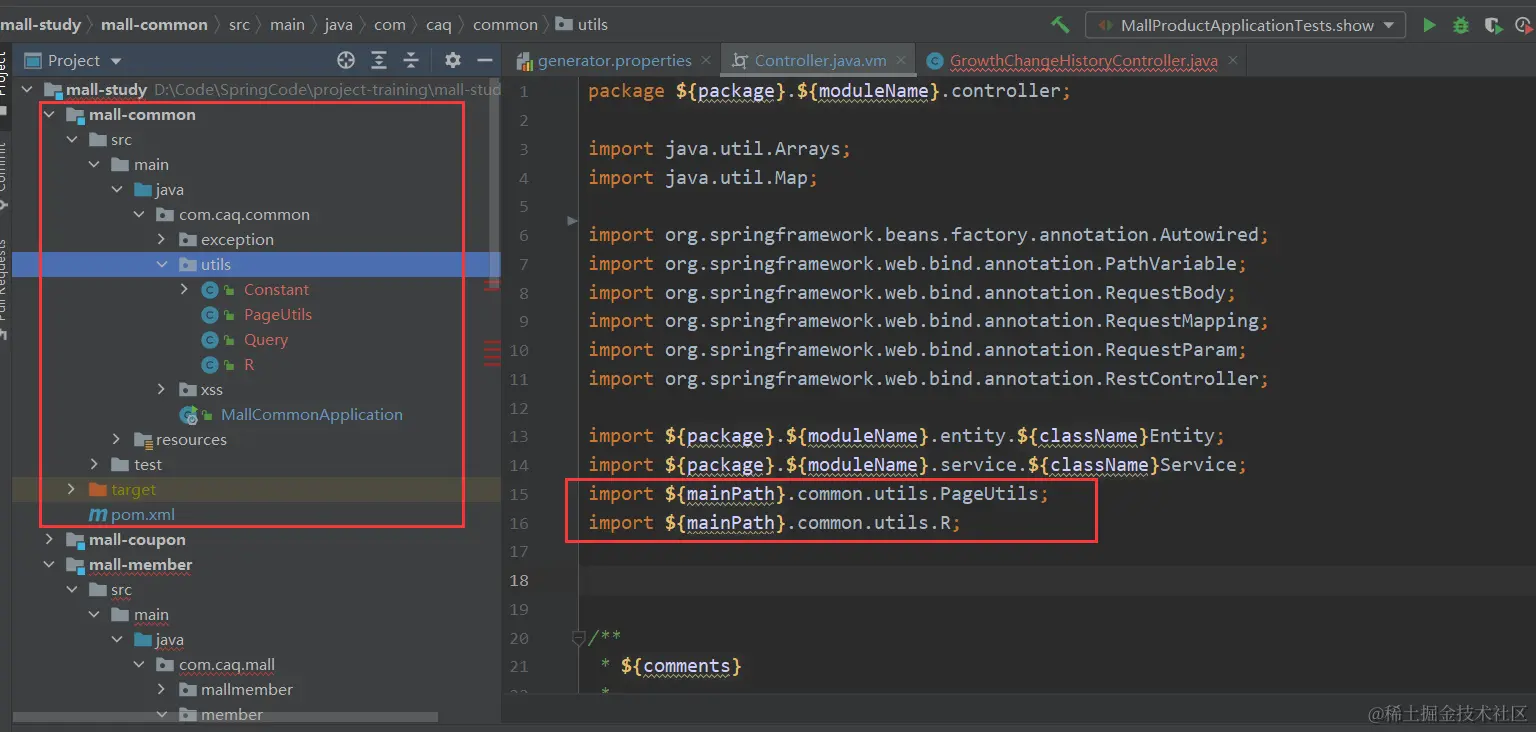Switch to Controller.java.vm tab

[820, 61]
